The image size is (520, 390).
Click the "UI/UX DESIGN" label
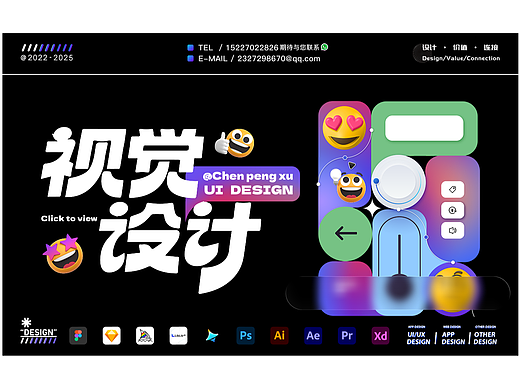tap(418, 338)
